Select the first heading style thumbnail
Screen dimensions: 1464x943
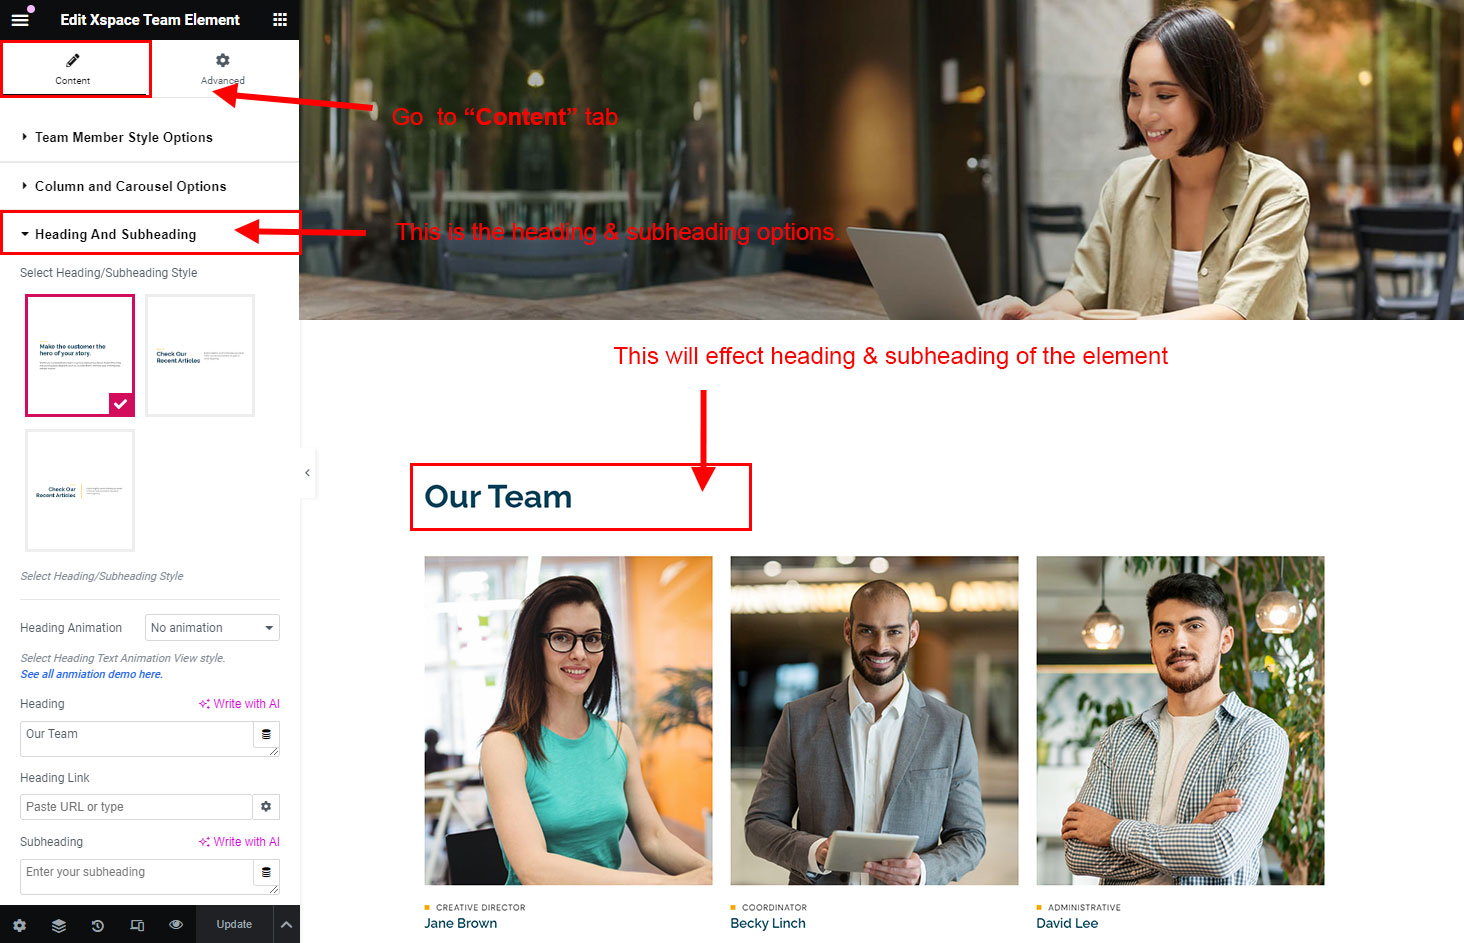pyautogui.click(x=80, y=355)
